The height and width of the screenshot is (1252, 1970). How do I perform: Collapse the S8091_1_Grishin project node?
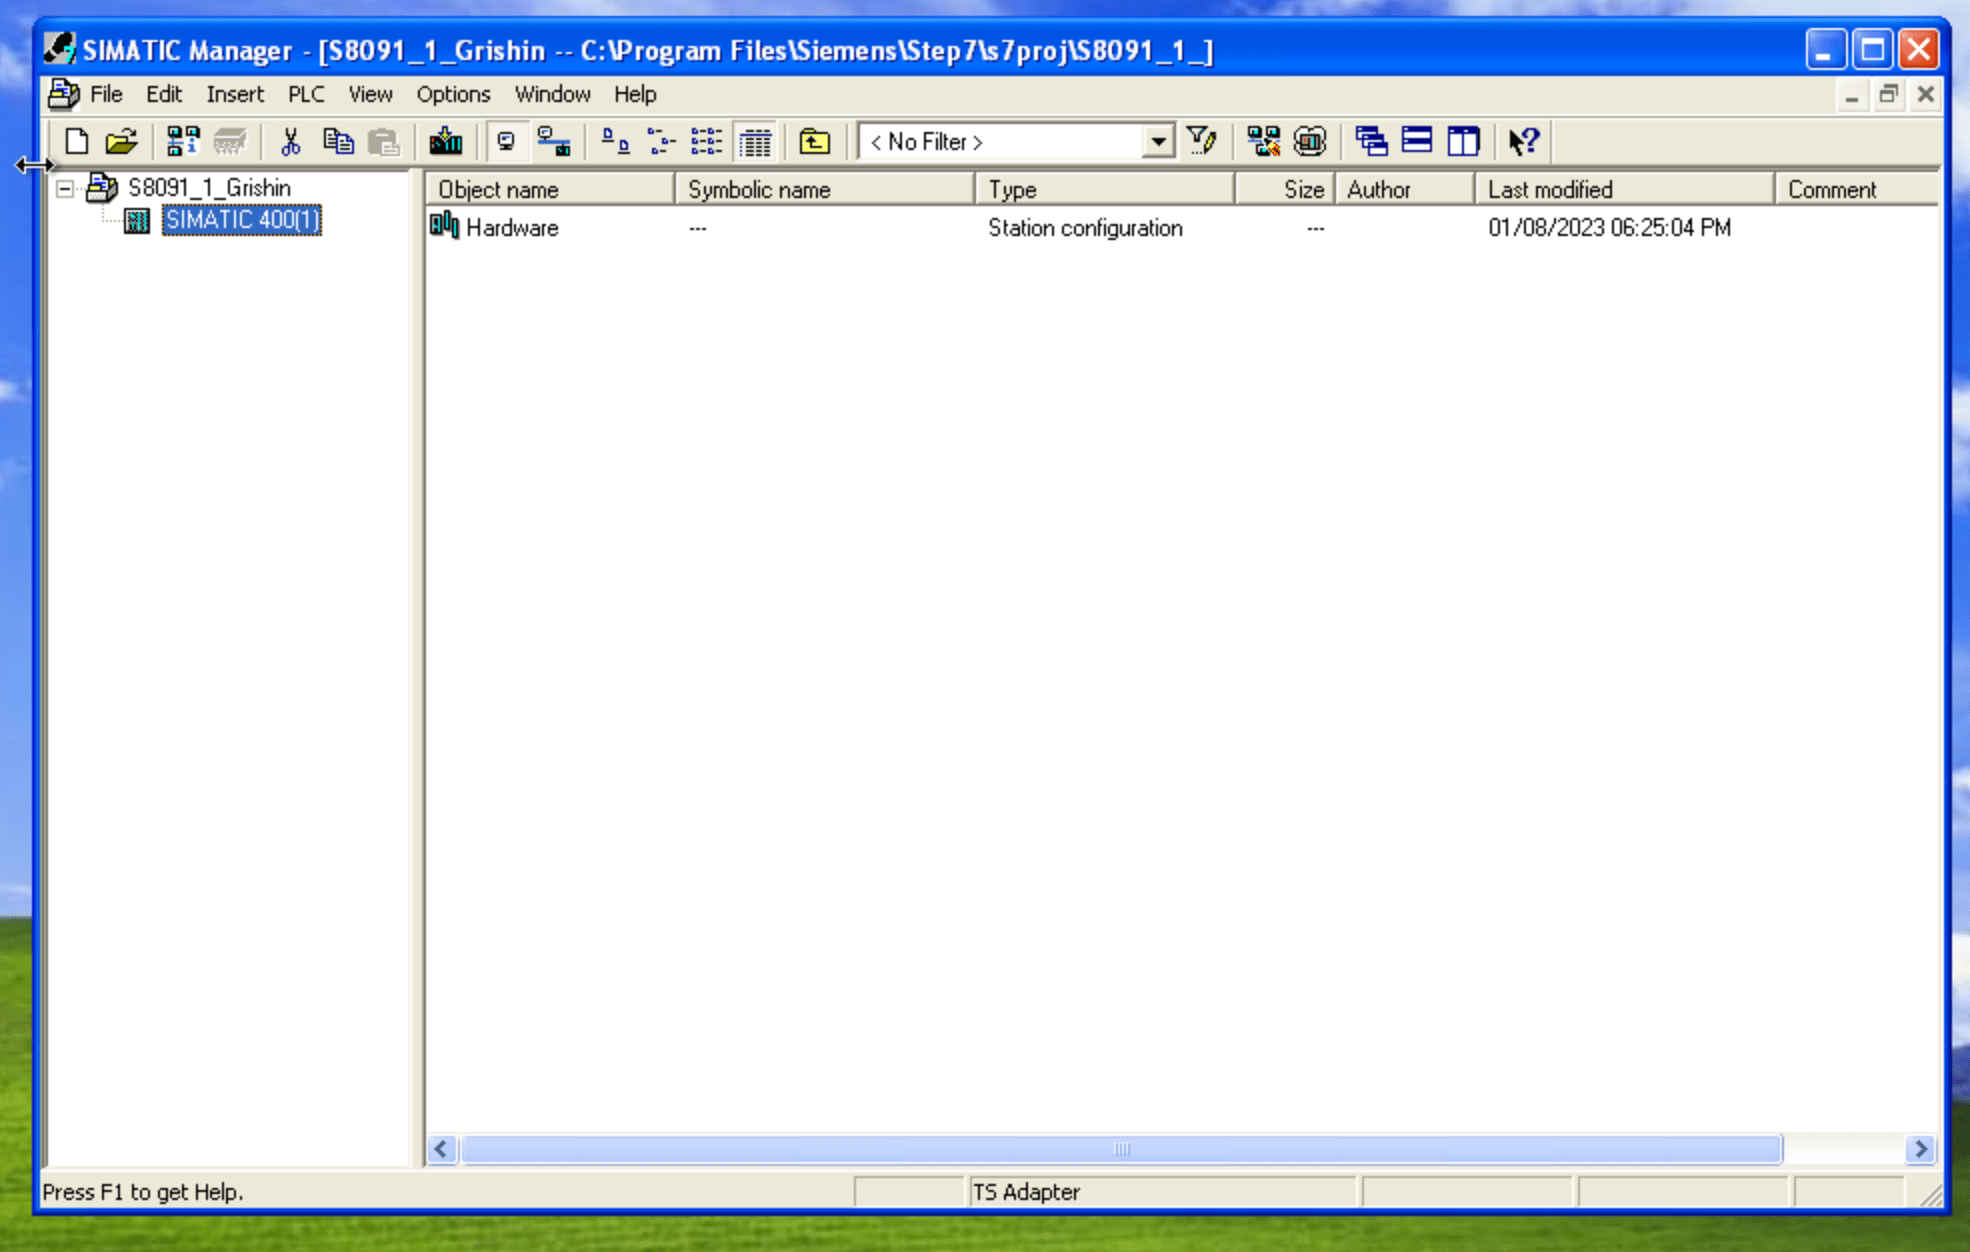65,188
